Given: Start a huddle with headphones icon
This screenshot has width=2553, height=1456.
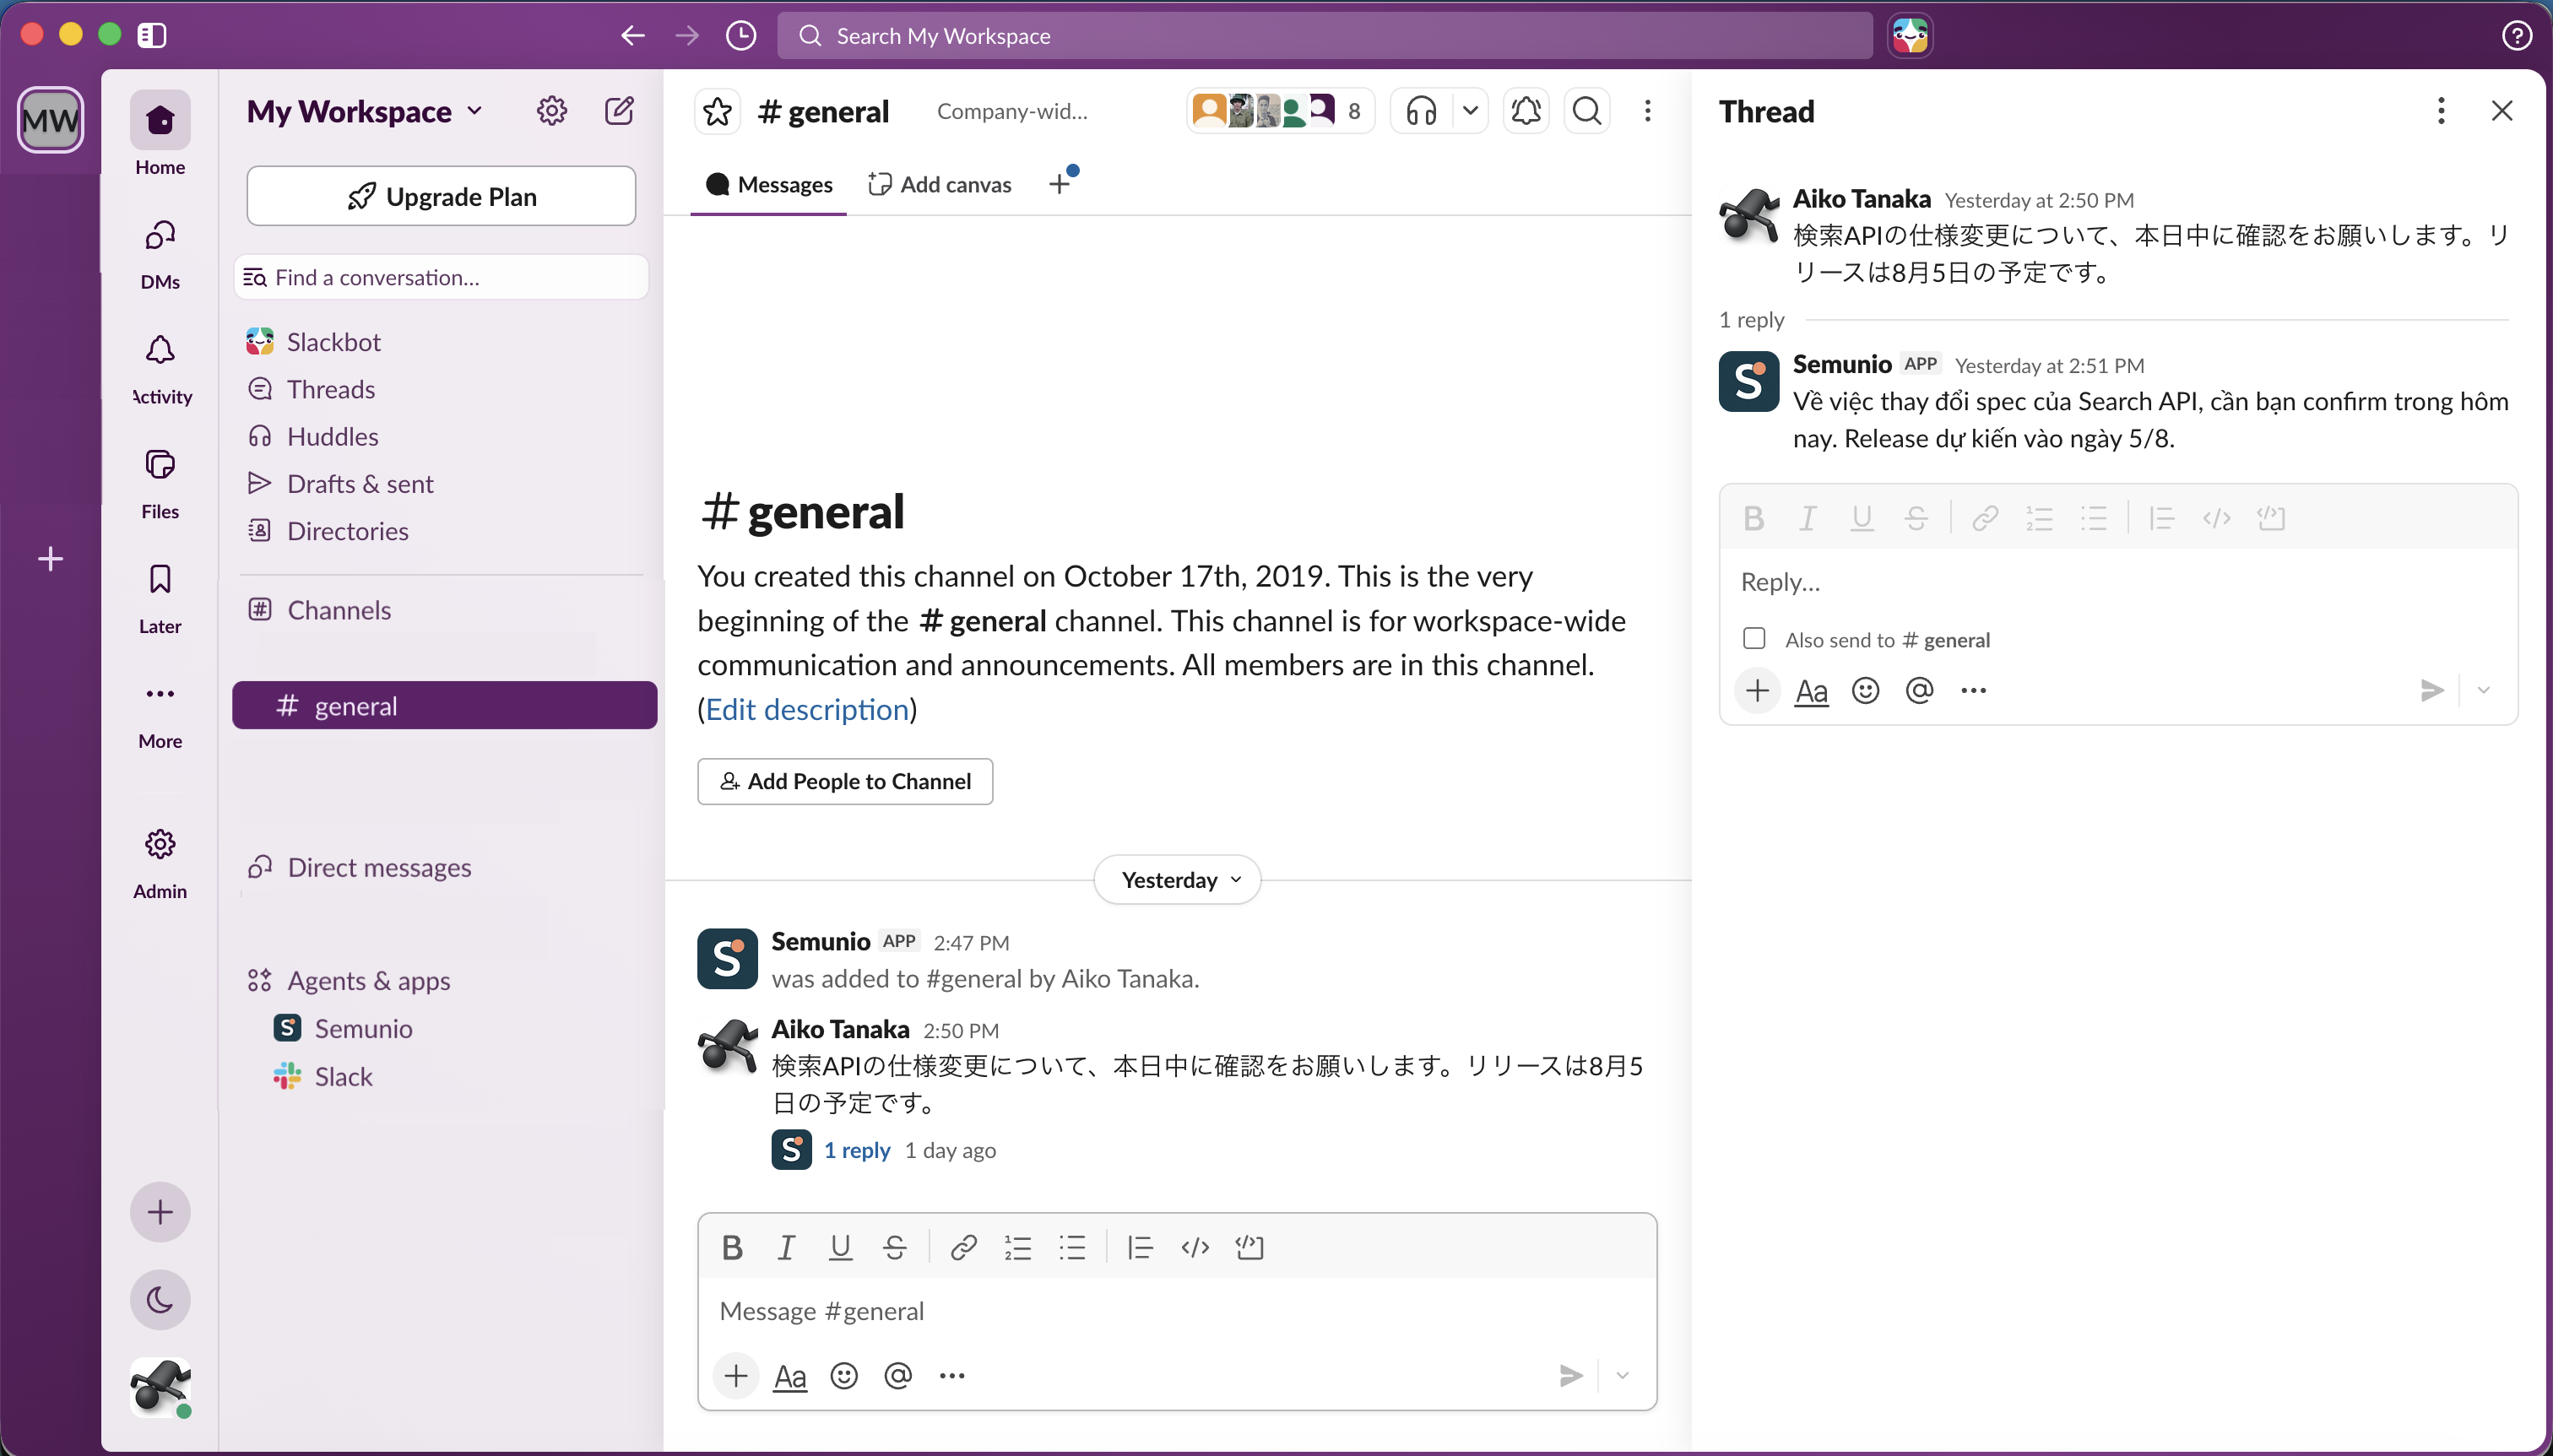Looking at the screenshot, I should point(1421,111).
